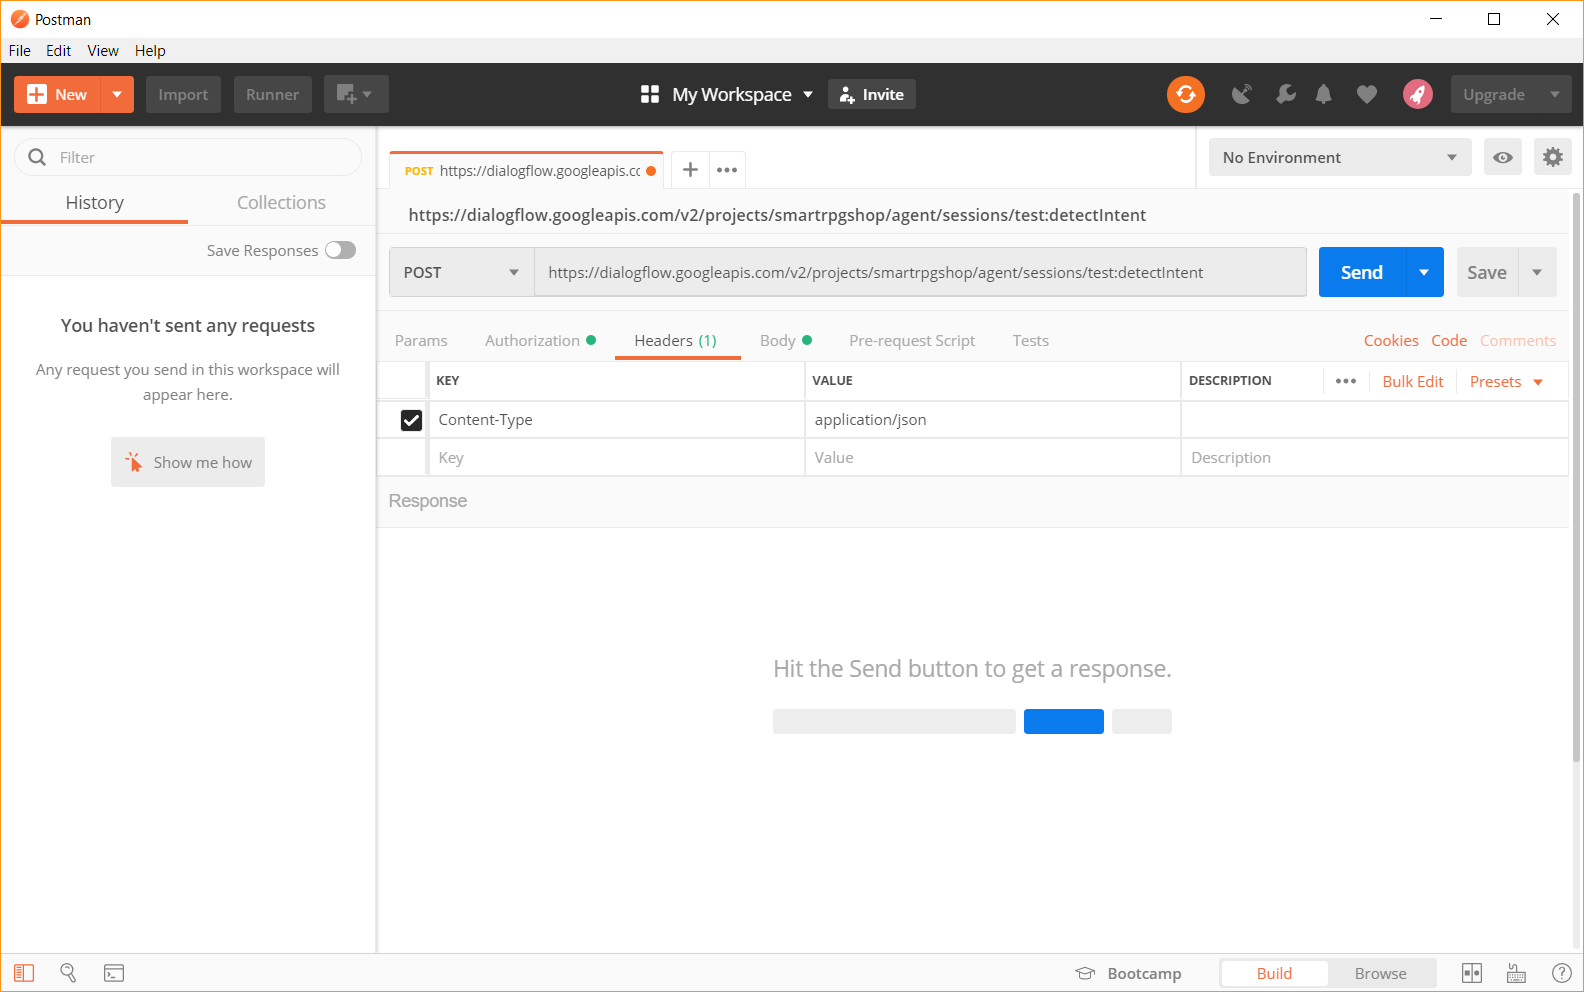The width and height of the screenshot is (1584, 992).
Task: Click the Save button
Action: 1487,272
